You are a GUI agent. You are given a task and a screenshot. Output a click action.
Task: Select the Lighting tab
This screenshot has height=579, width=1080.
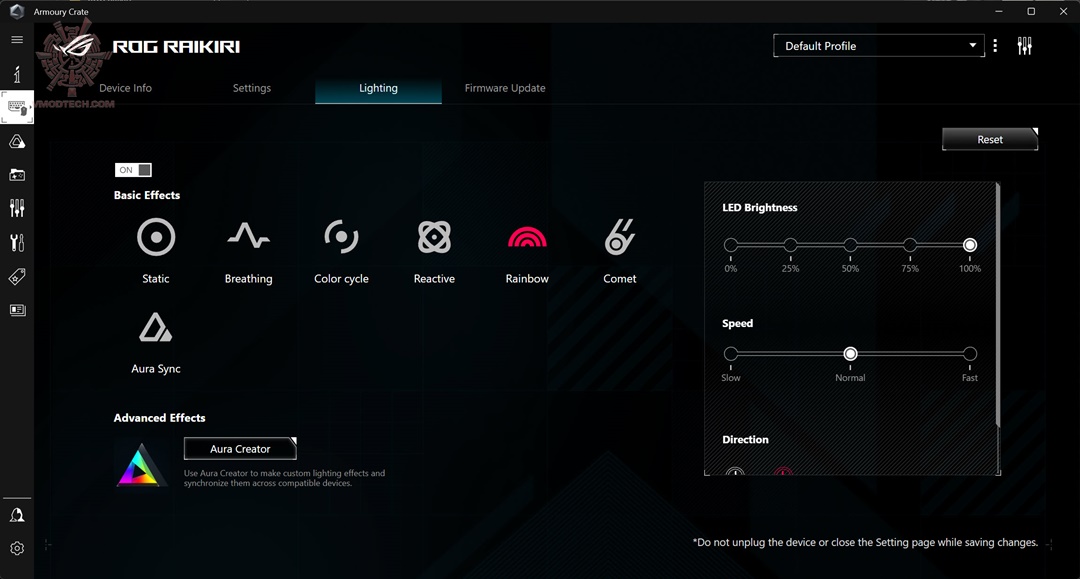coord(378,88)
